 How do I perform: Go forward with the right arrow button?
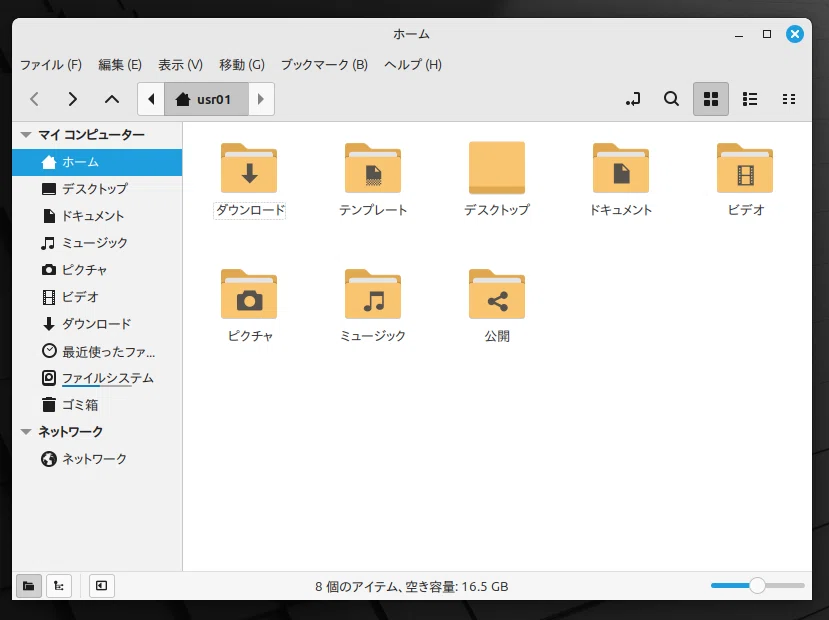point(72,99)
